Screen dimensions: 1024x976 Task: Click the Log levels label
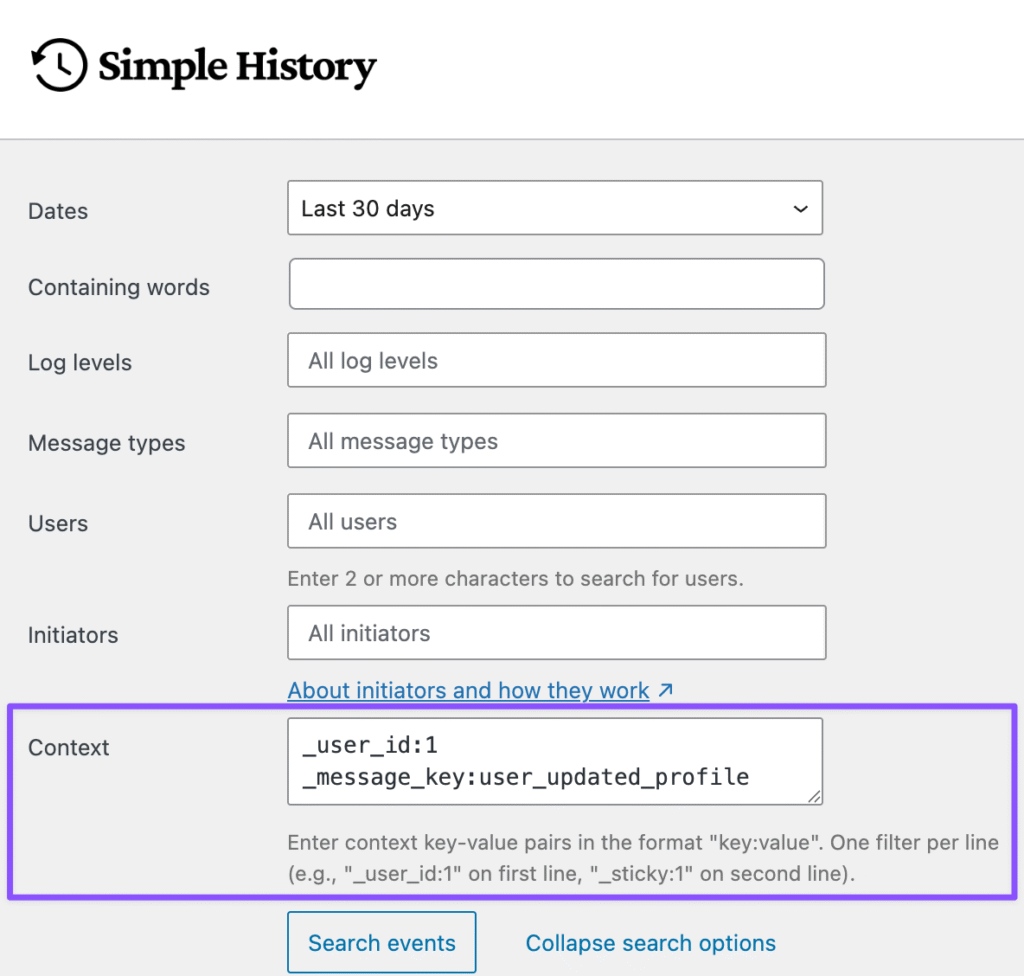[80, 363]
